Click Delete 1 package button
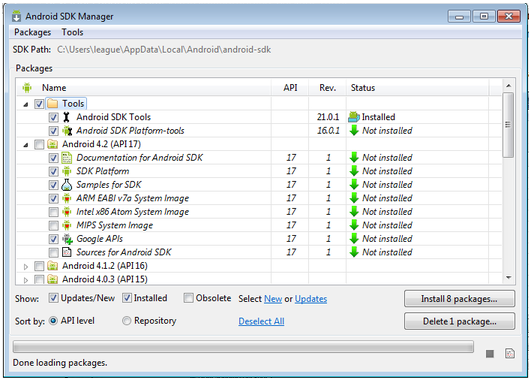The width and height of the screenshot is (531, 380). point(459,321)
